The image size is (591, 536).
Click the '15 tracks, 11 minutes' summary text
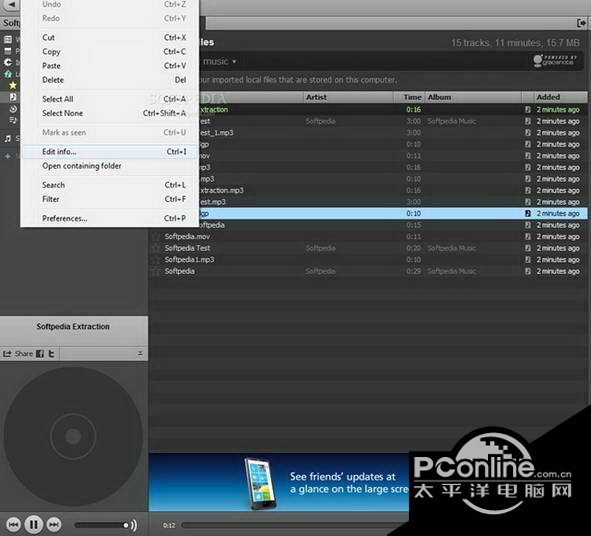click(x=515, y=43)
